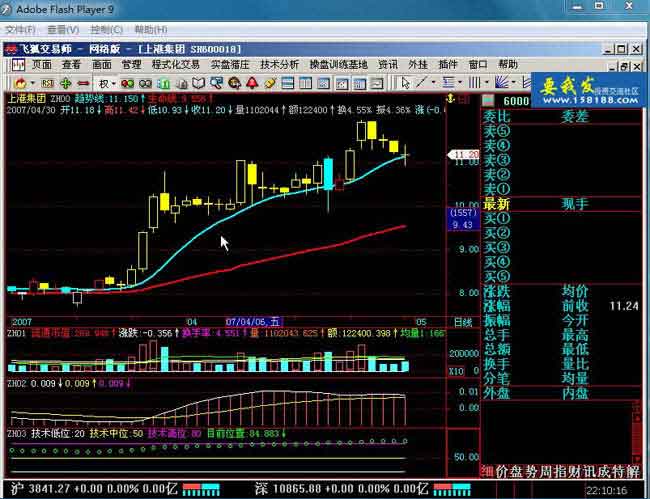Click the fifth window layout icon
The image size is (650, 499).
click(359, 83)
